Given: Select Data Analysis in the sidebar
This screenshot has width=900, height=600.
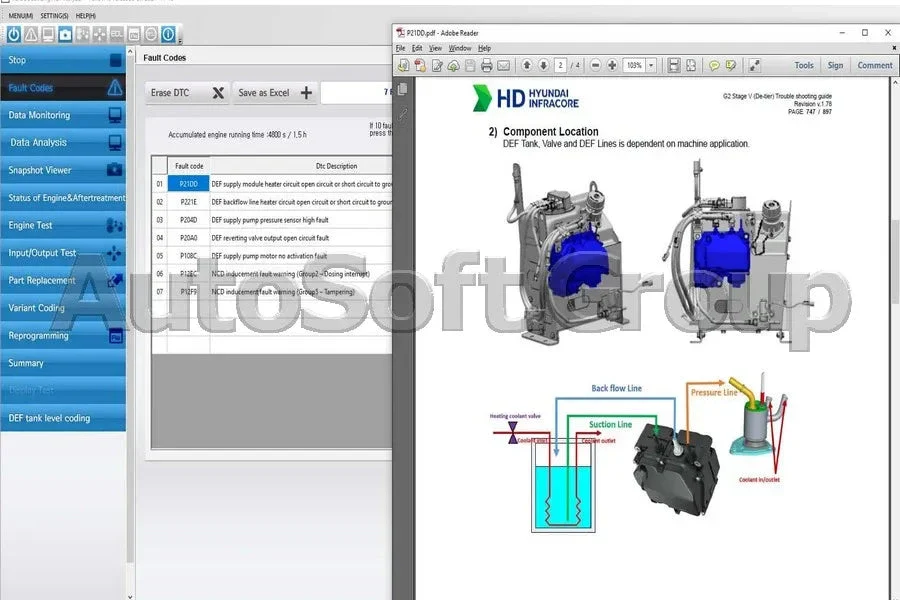Looking at the screenshot, I should point(63,142).
